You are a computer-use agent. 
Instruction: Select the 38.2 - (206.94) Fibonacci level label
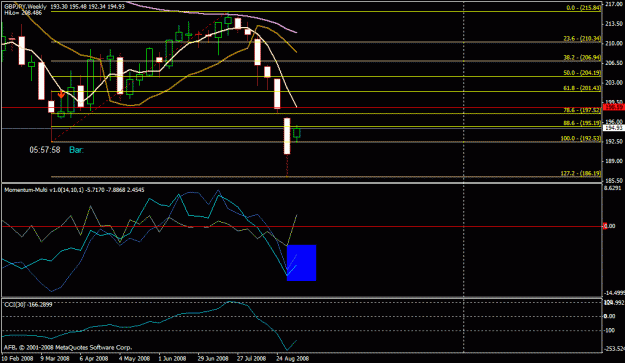(582, 57)
